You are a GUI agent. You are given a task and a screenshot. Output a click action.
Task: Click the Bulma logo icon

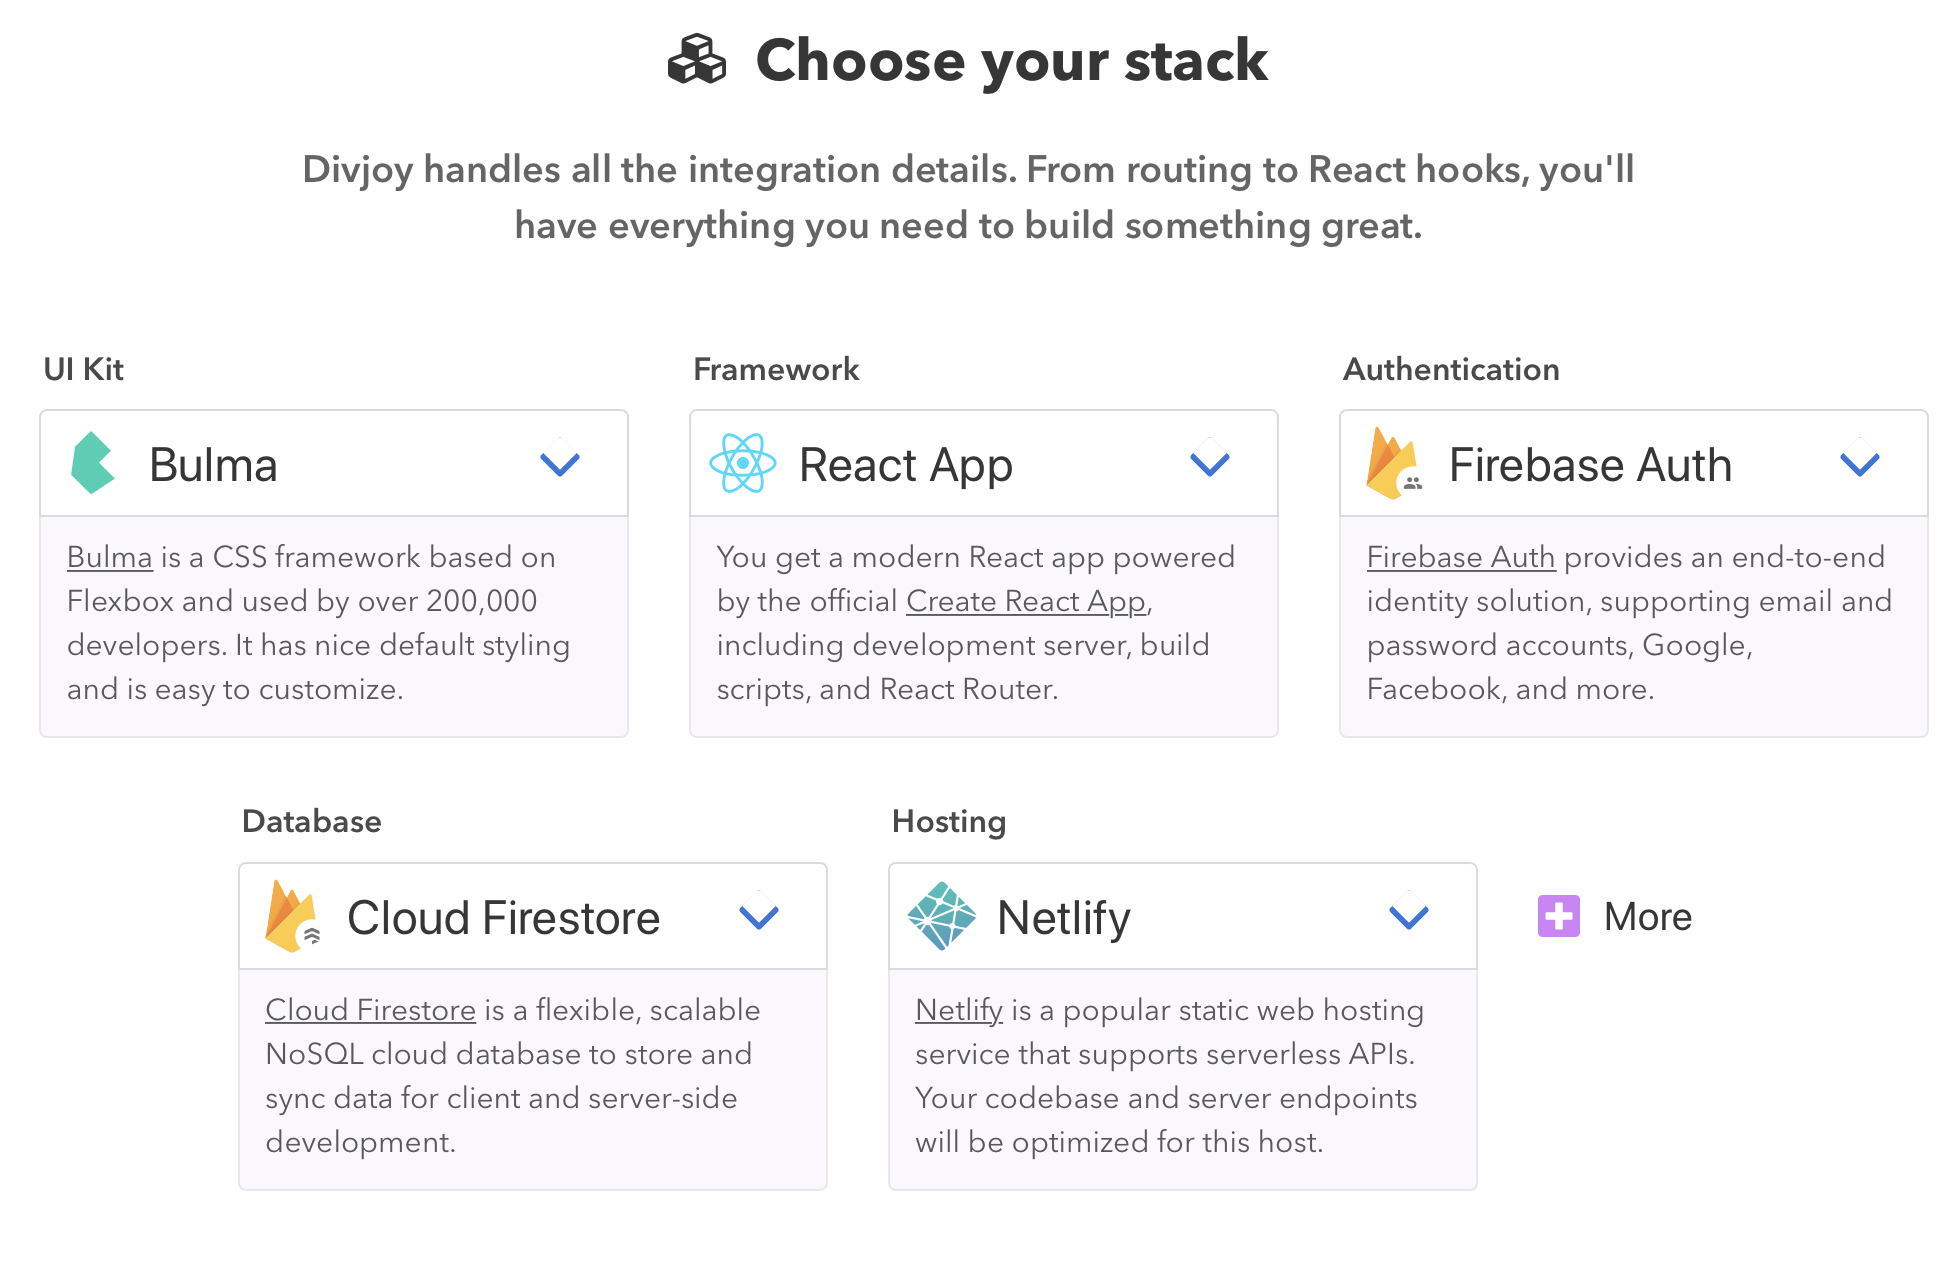point(94,463)
